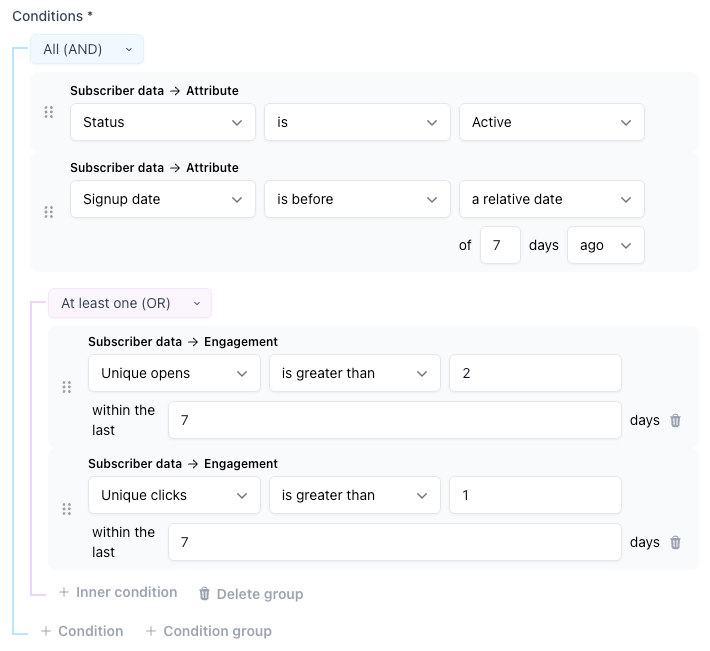Screen dimensions: 710x651
Task: Open the Unique opens metric dropdown
Action: (174, 373)
